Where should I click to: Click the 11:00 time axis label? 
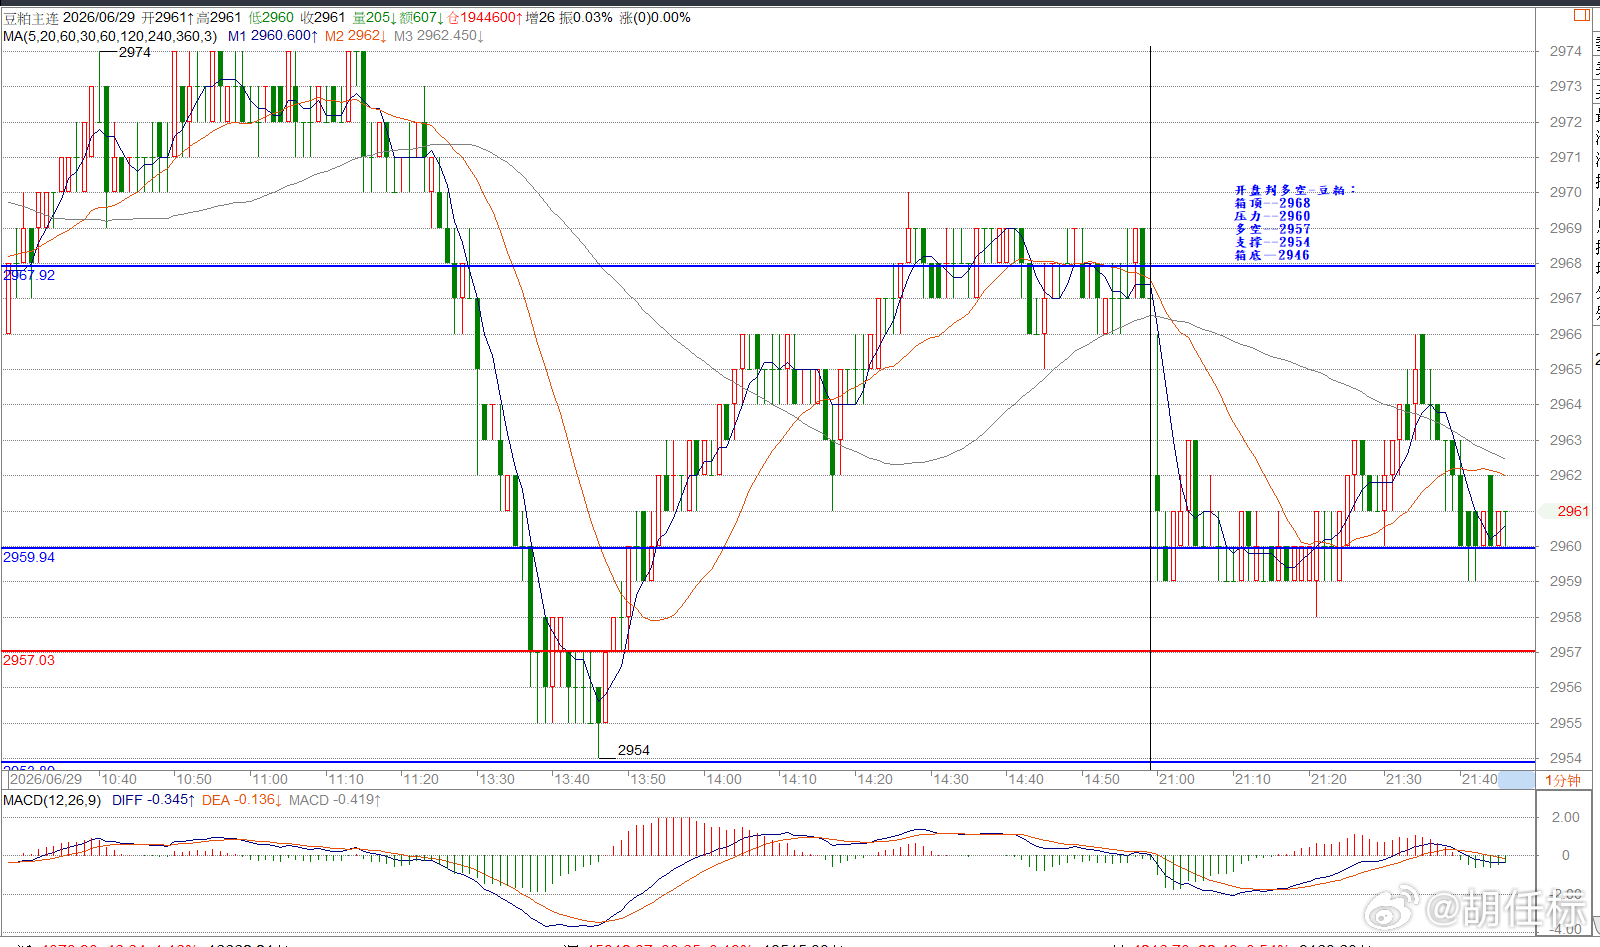(x=270, y=780)
